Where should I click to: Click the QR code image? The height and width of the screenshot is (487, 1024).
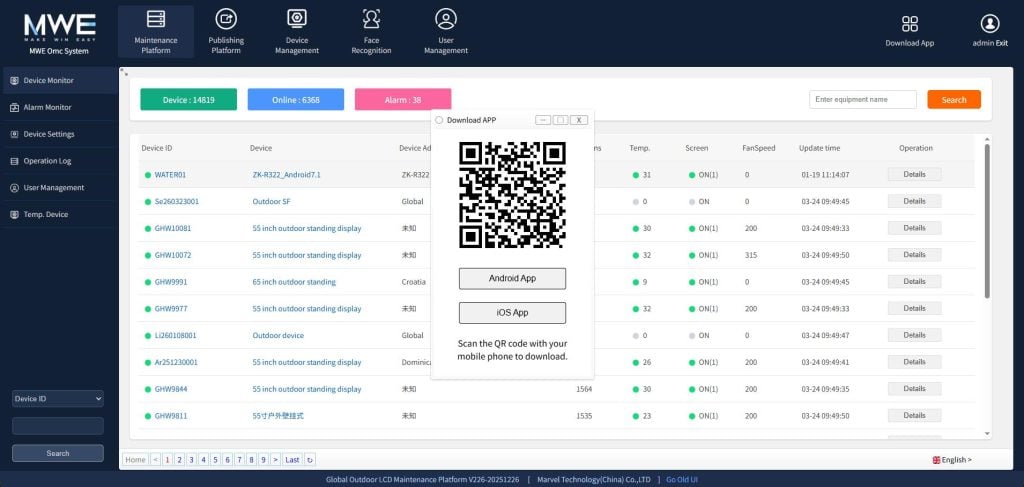(x=513, y=195)
